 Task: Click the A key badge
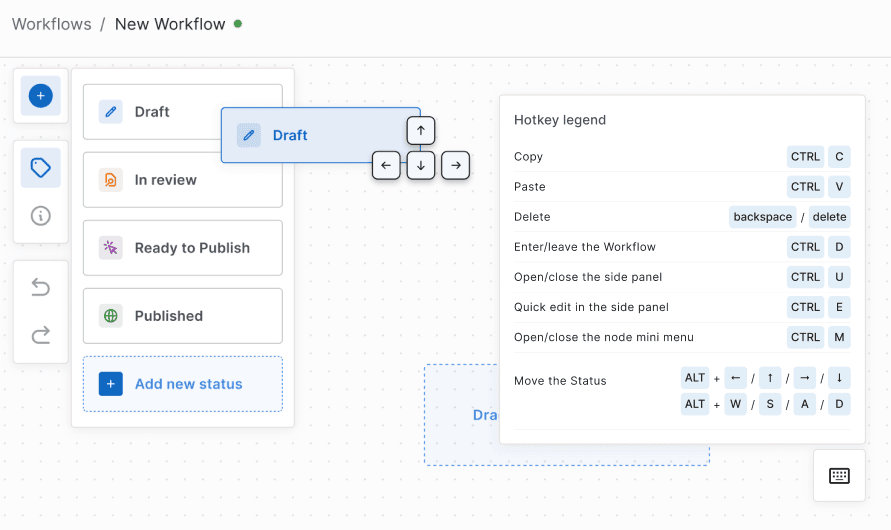(805, 404)
